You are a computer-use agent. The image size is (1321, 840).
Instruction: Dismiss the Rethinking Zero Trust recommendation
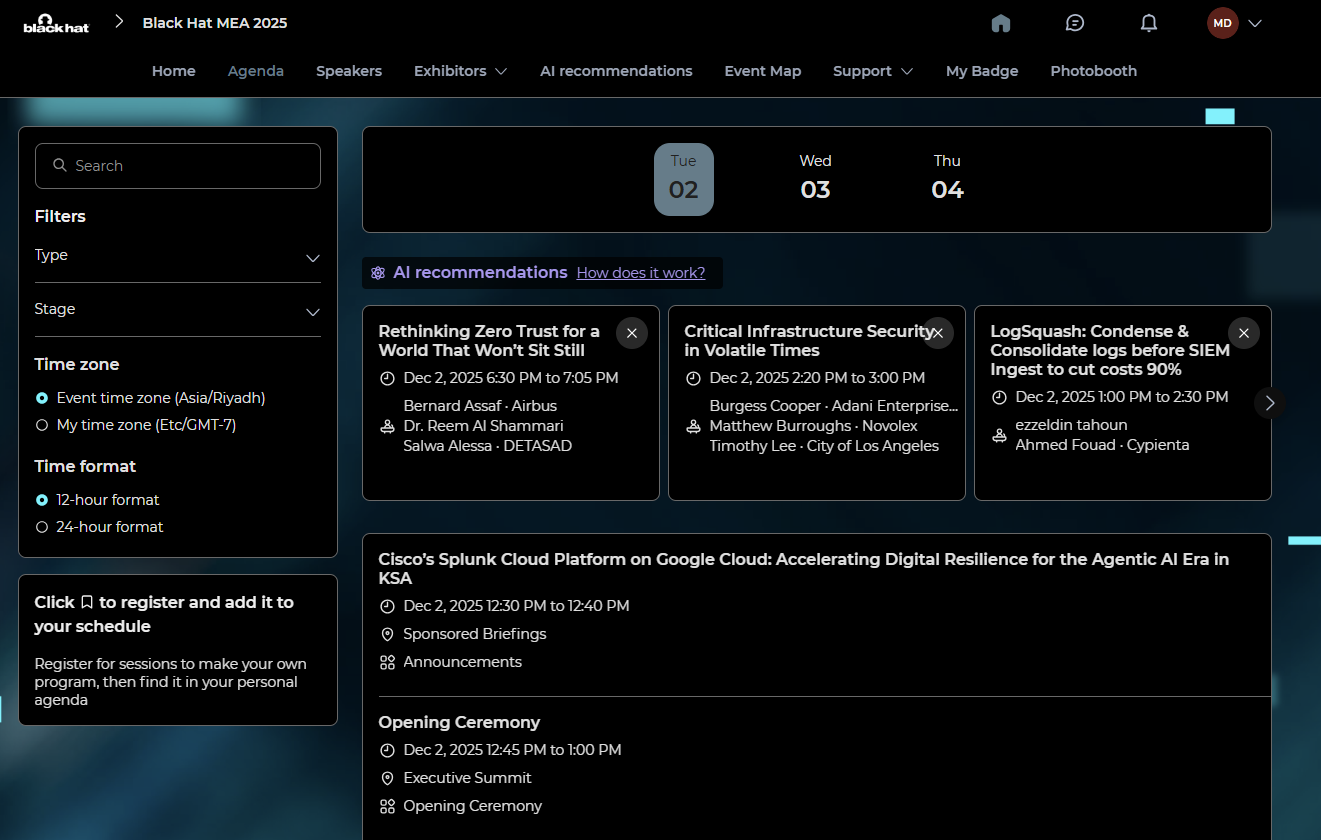point(632,333)
